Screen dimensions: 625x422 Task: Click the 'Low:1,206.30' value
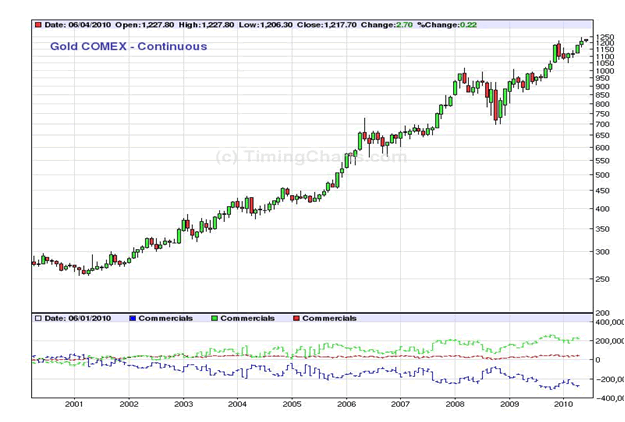pos(266,25)
